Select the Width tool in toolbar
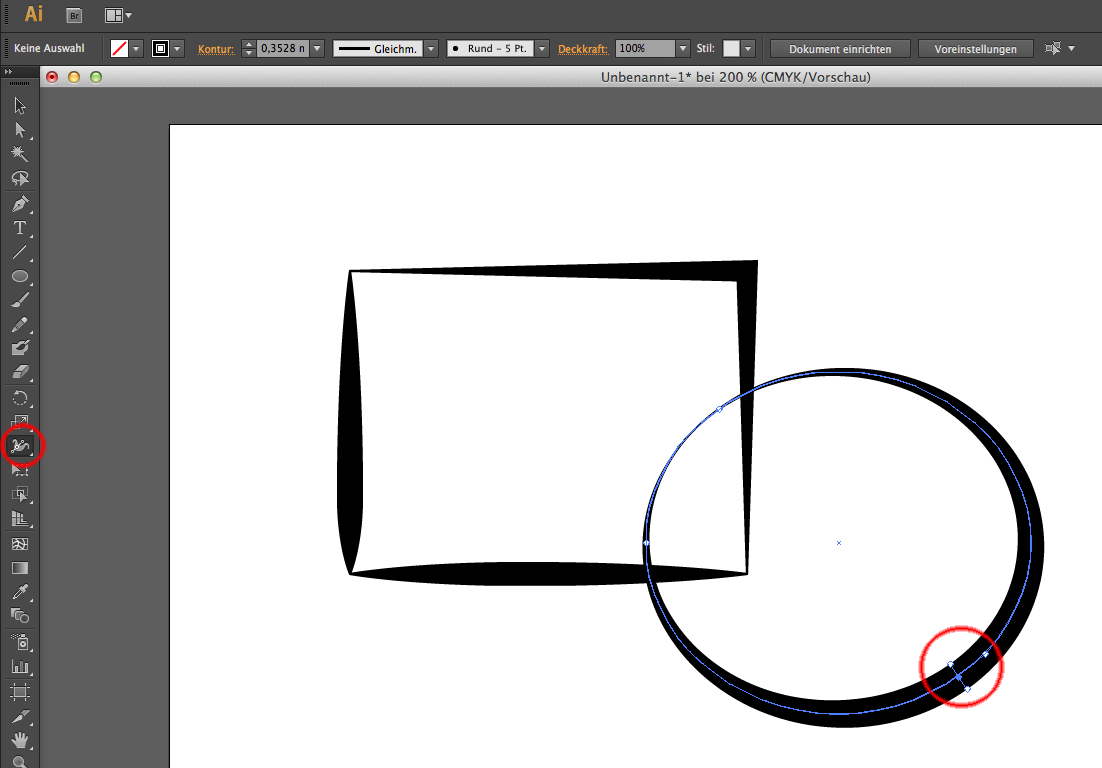This screenshot has height=768, width=1102. point(20,445)
